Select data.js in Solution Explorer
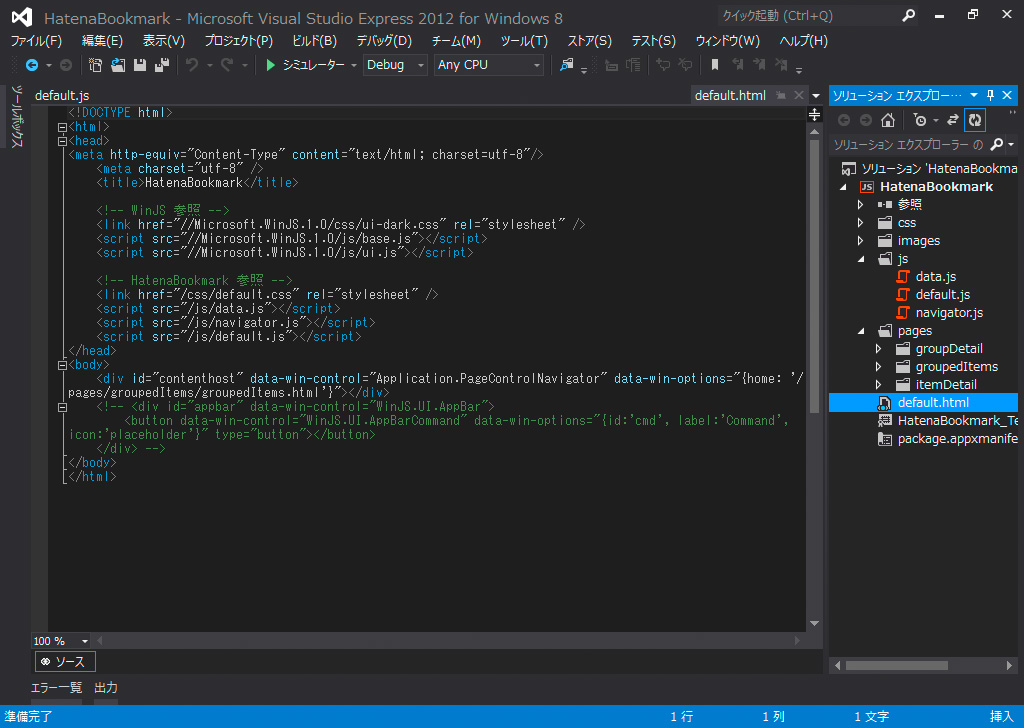 (x=935, y=277)
